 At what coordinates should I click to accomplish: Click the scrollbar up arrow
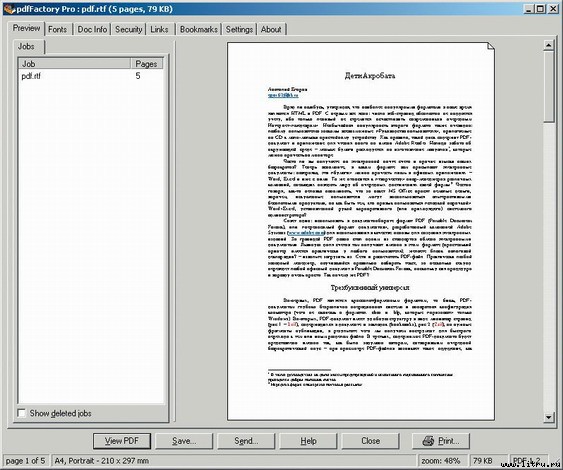[x=548, y=45]
